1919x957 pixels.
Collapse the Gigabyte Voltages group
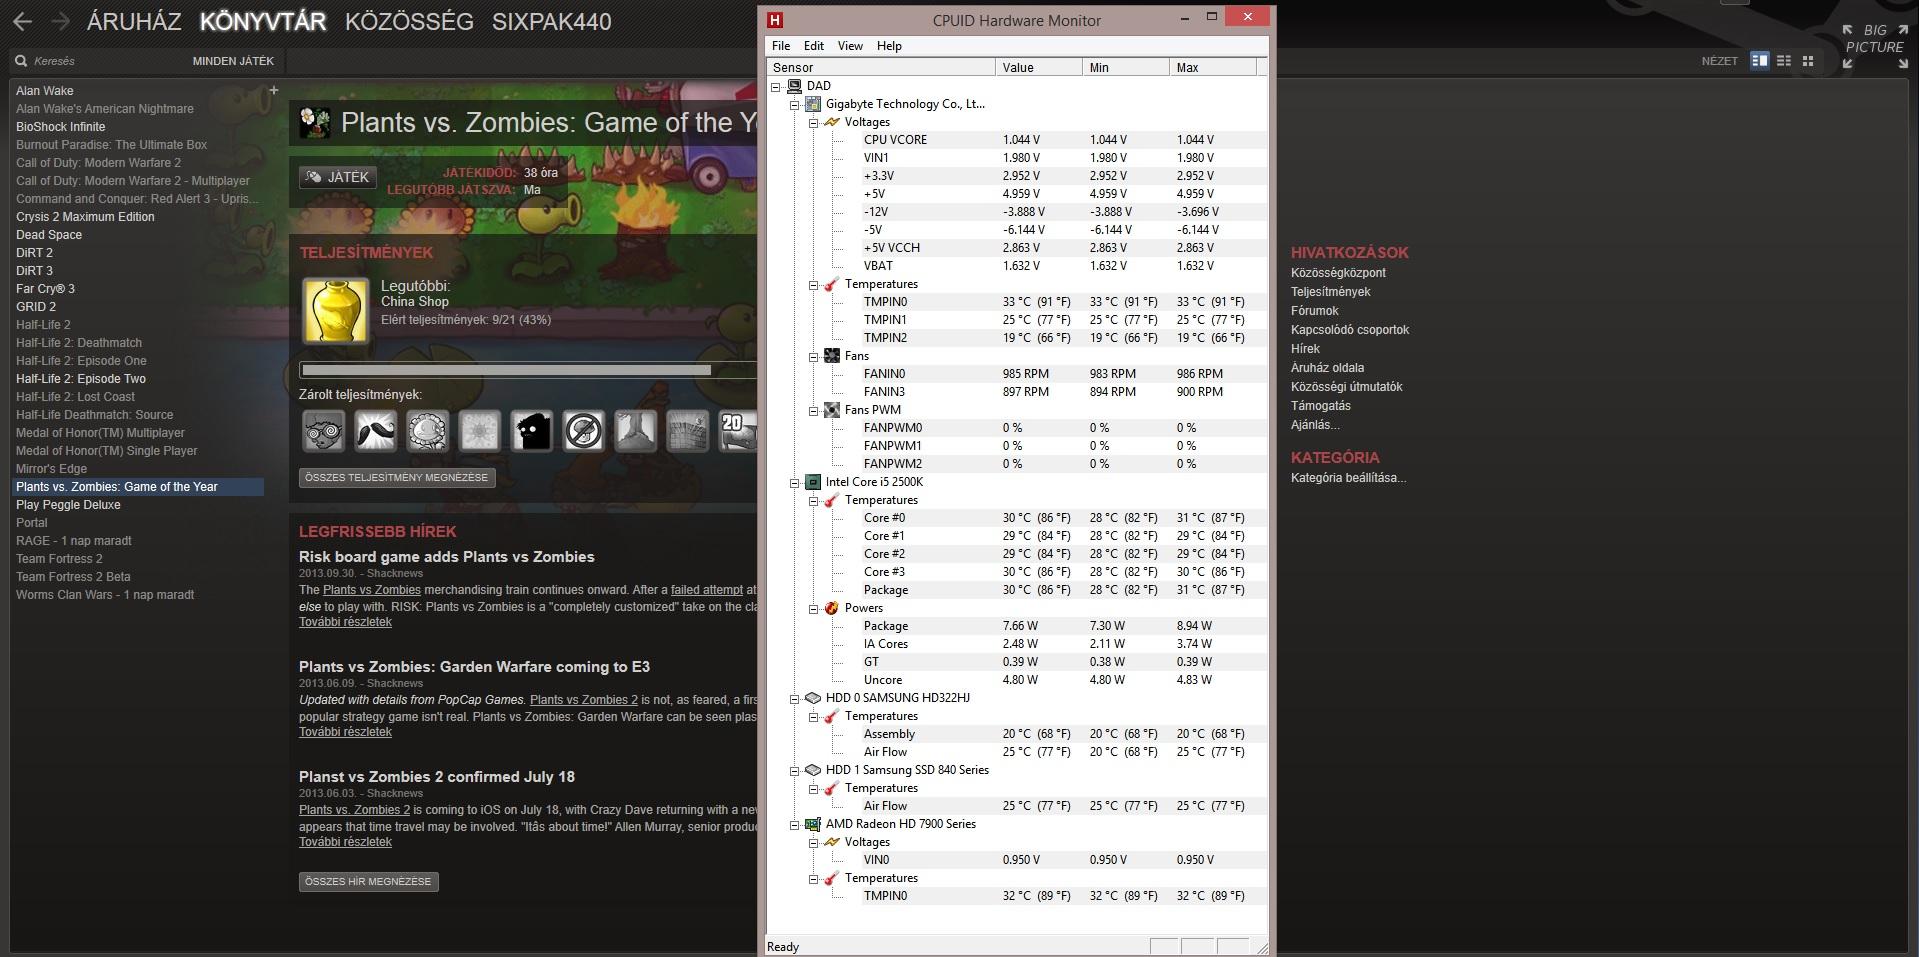814,122
